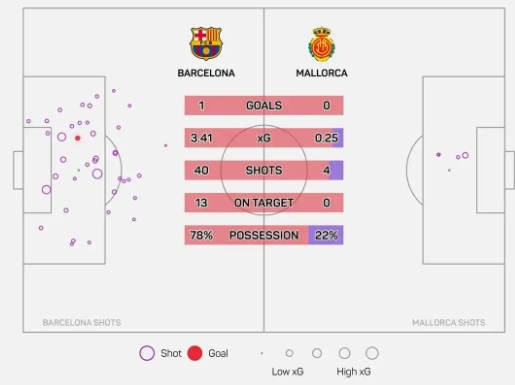The image size is (515, 385).
Task: Click the red Goal legend circle
Action: pyautogui.click(x=195, y=353)
